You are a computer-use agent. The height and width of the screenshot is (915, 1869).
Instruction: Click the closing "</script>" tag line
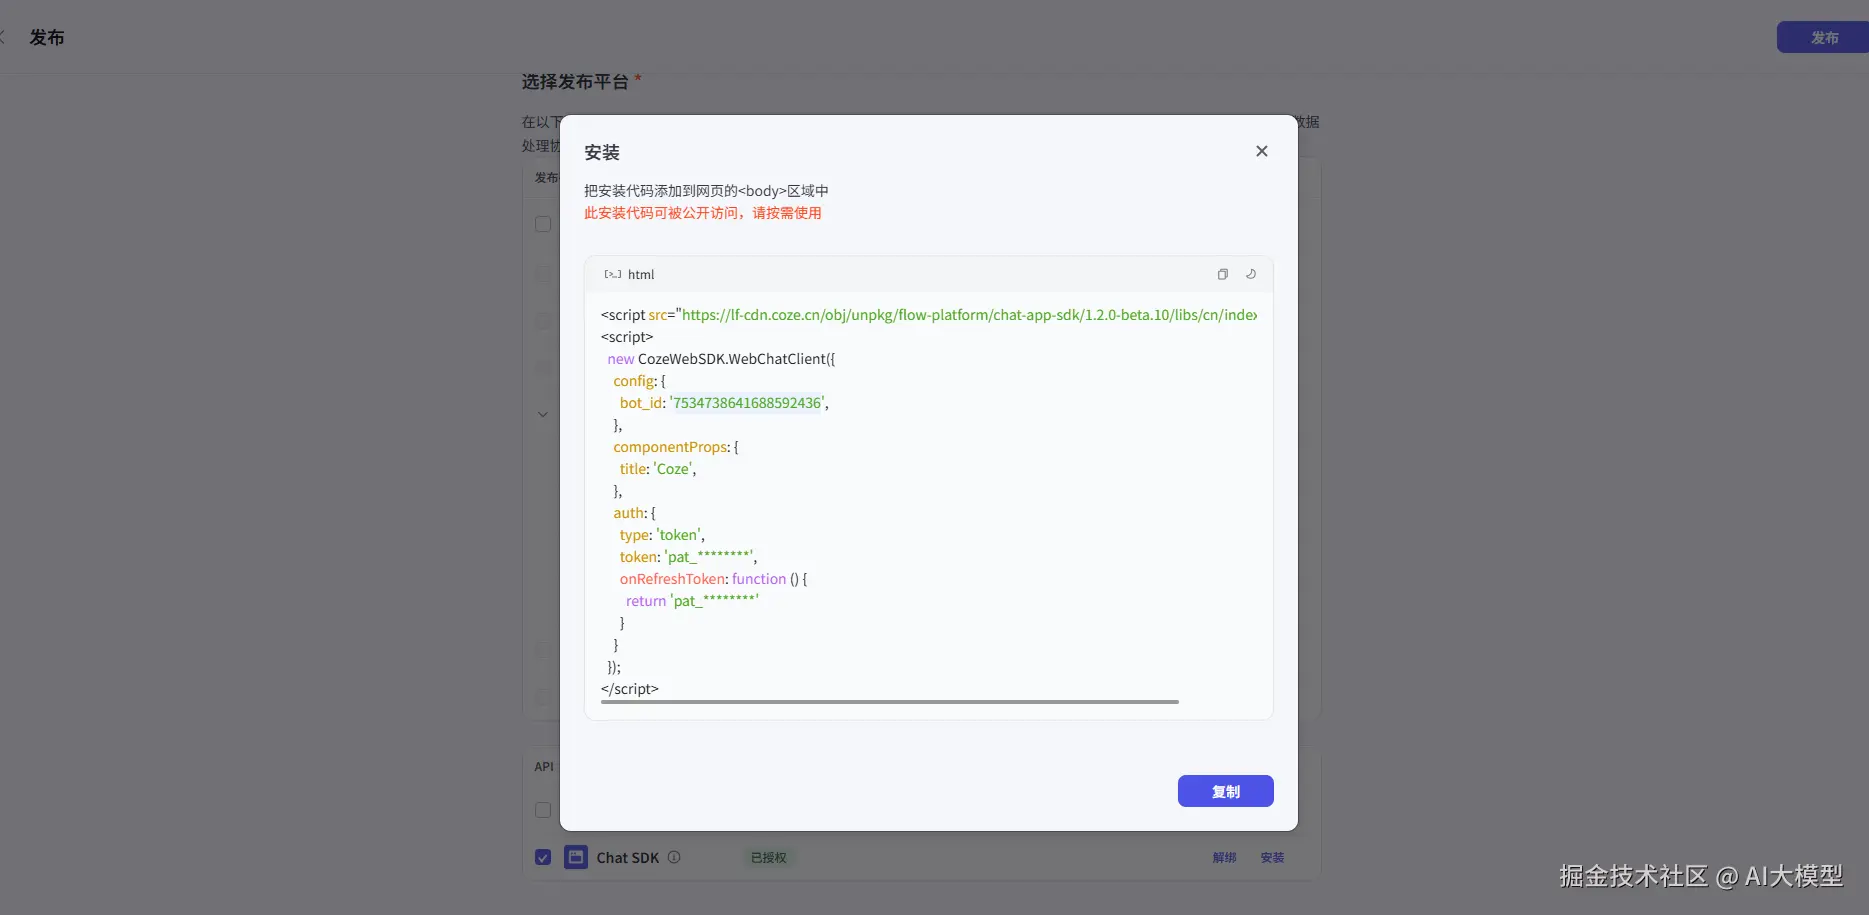pyautogui.click(x=630, y=689)
